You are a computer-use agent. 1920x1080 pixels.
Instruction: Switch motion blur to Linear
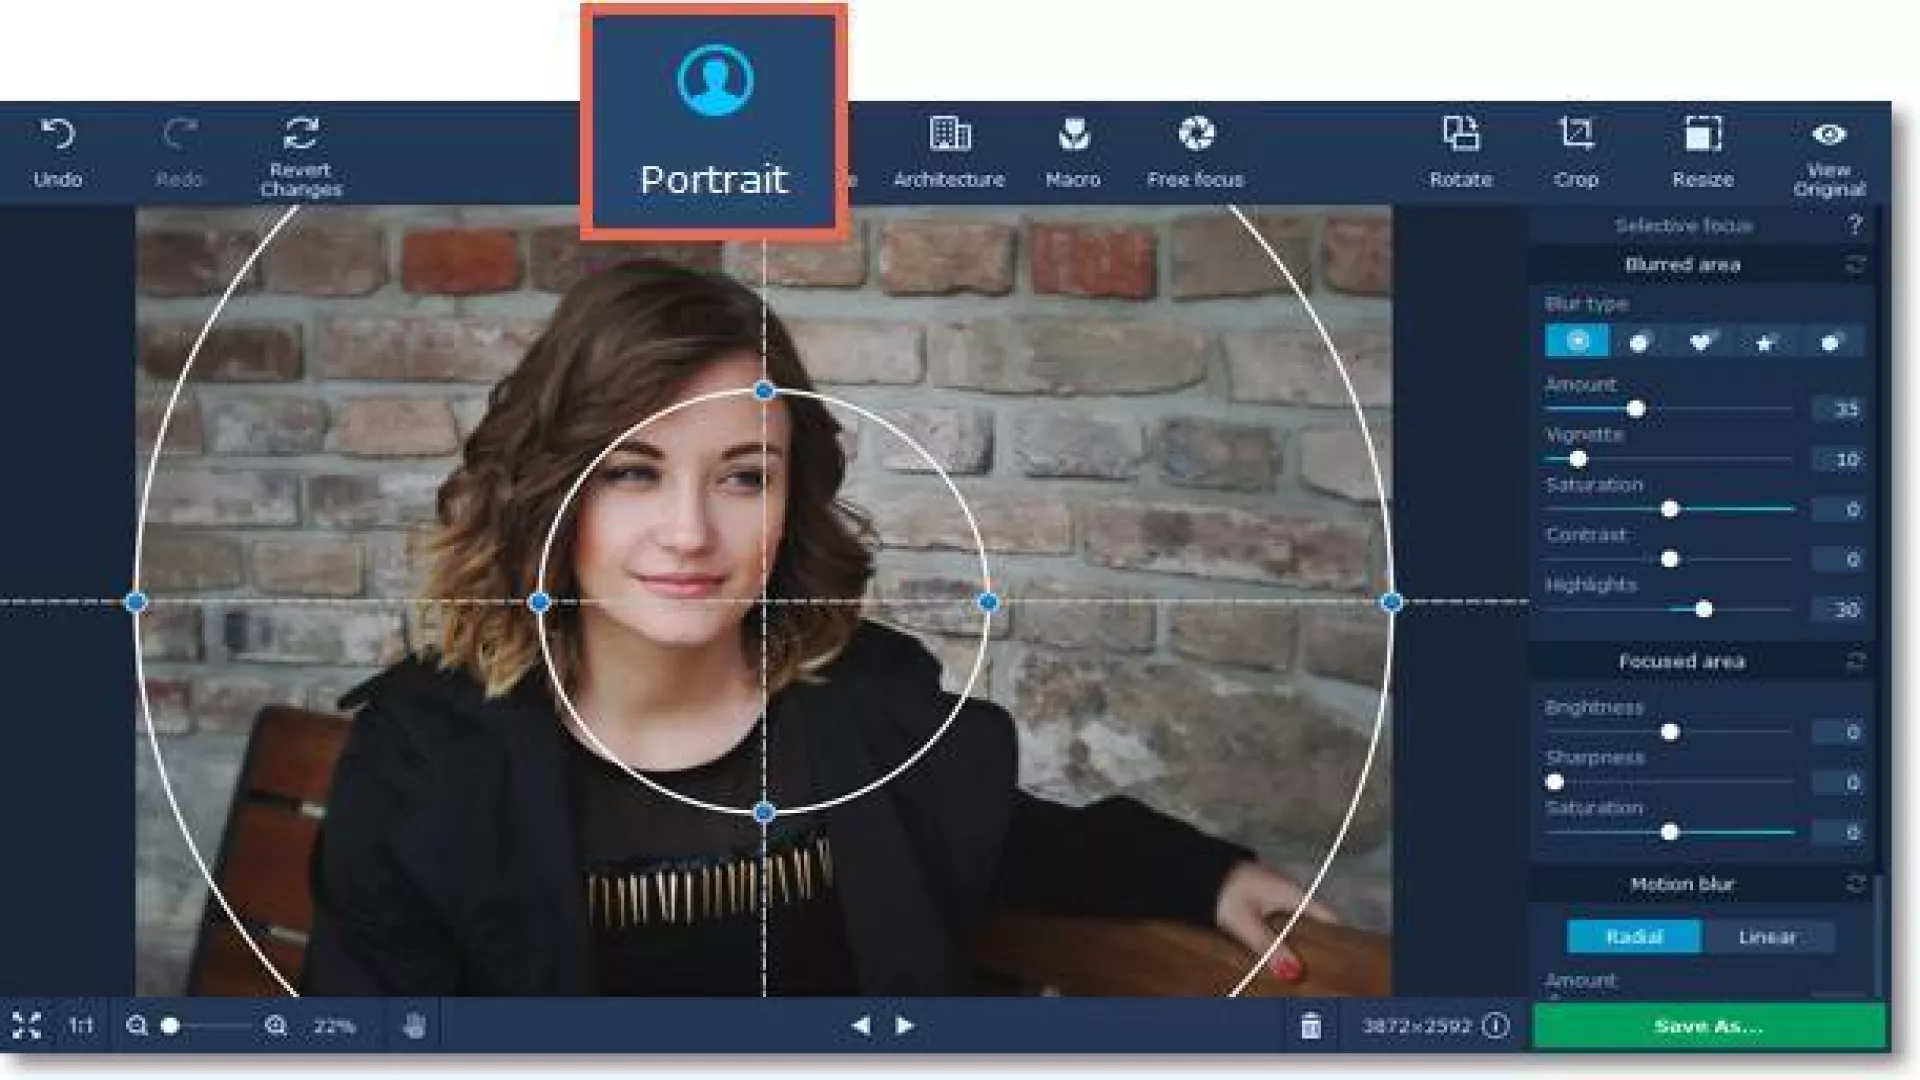1767,937
